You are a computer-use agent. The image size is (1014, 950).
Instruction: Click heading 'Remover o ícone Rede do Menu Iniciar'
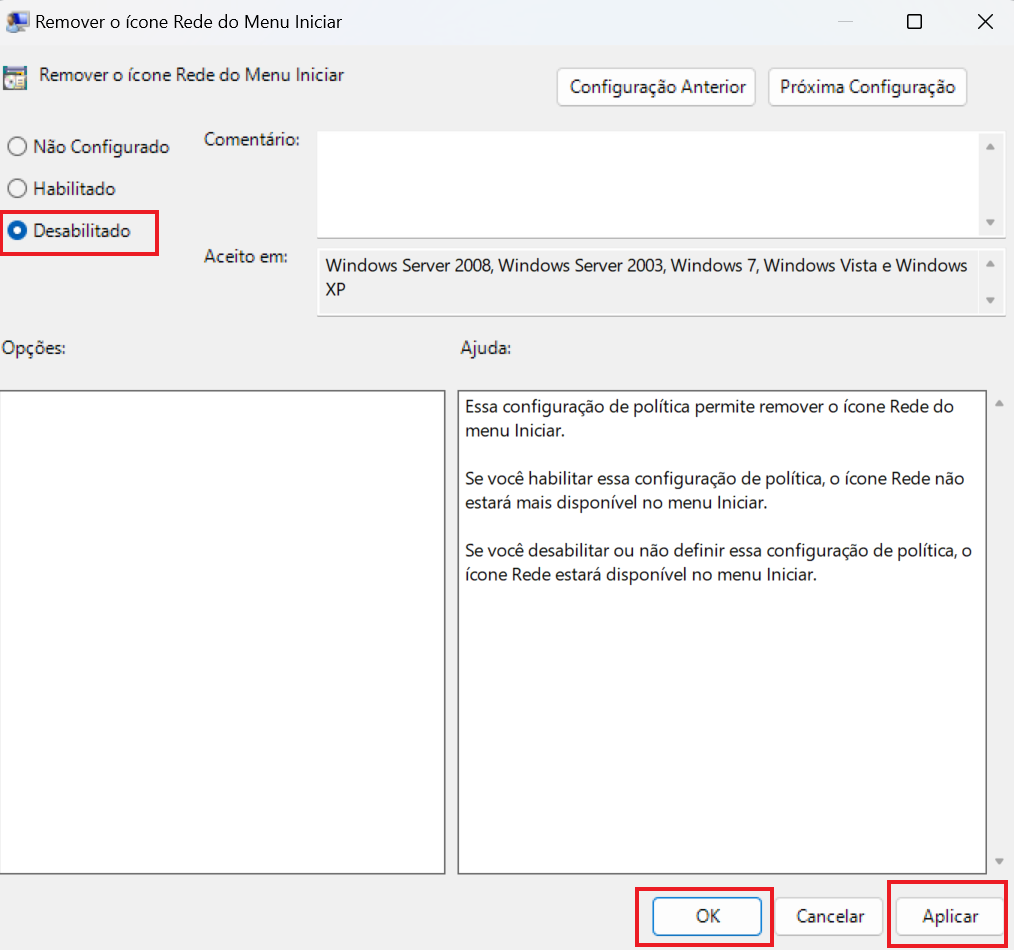coord(191,75)
